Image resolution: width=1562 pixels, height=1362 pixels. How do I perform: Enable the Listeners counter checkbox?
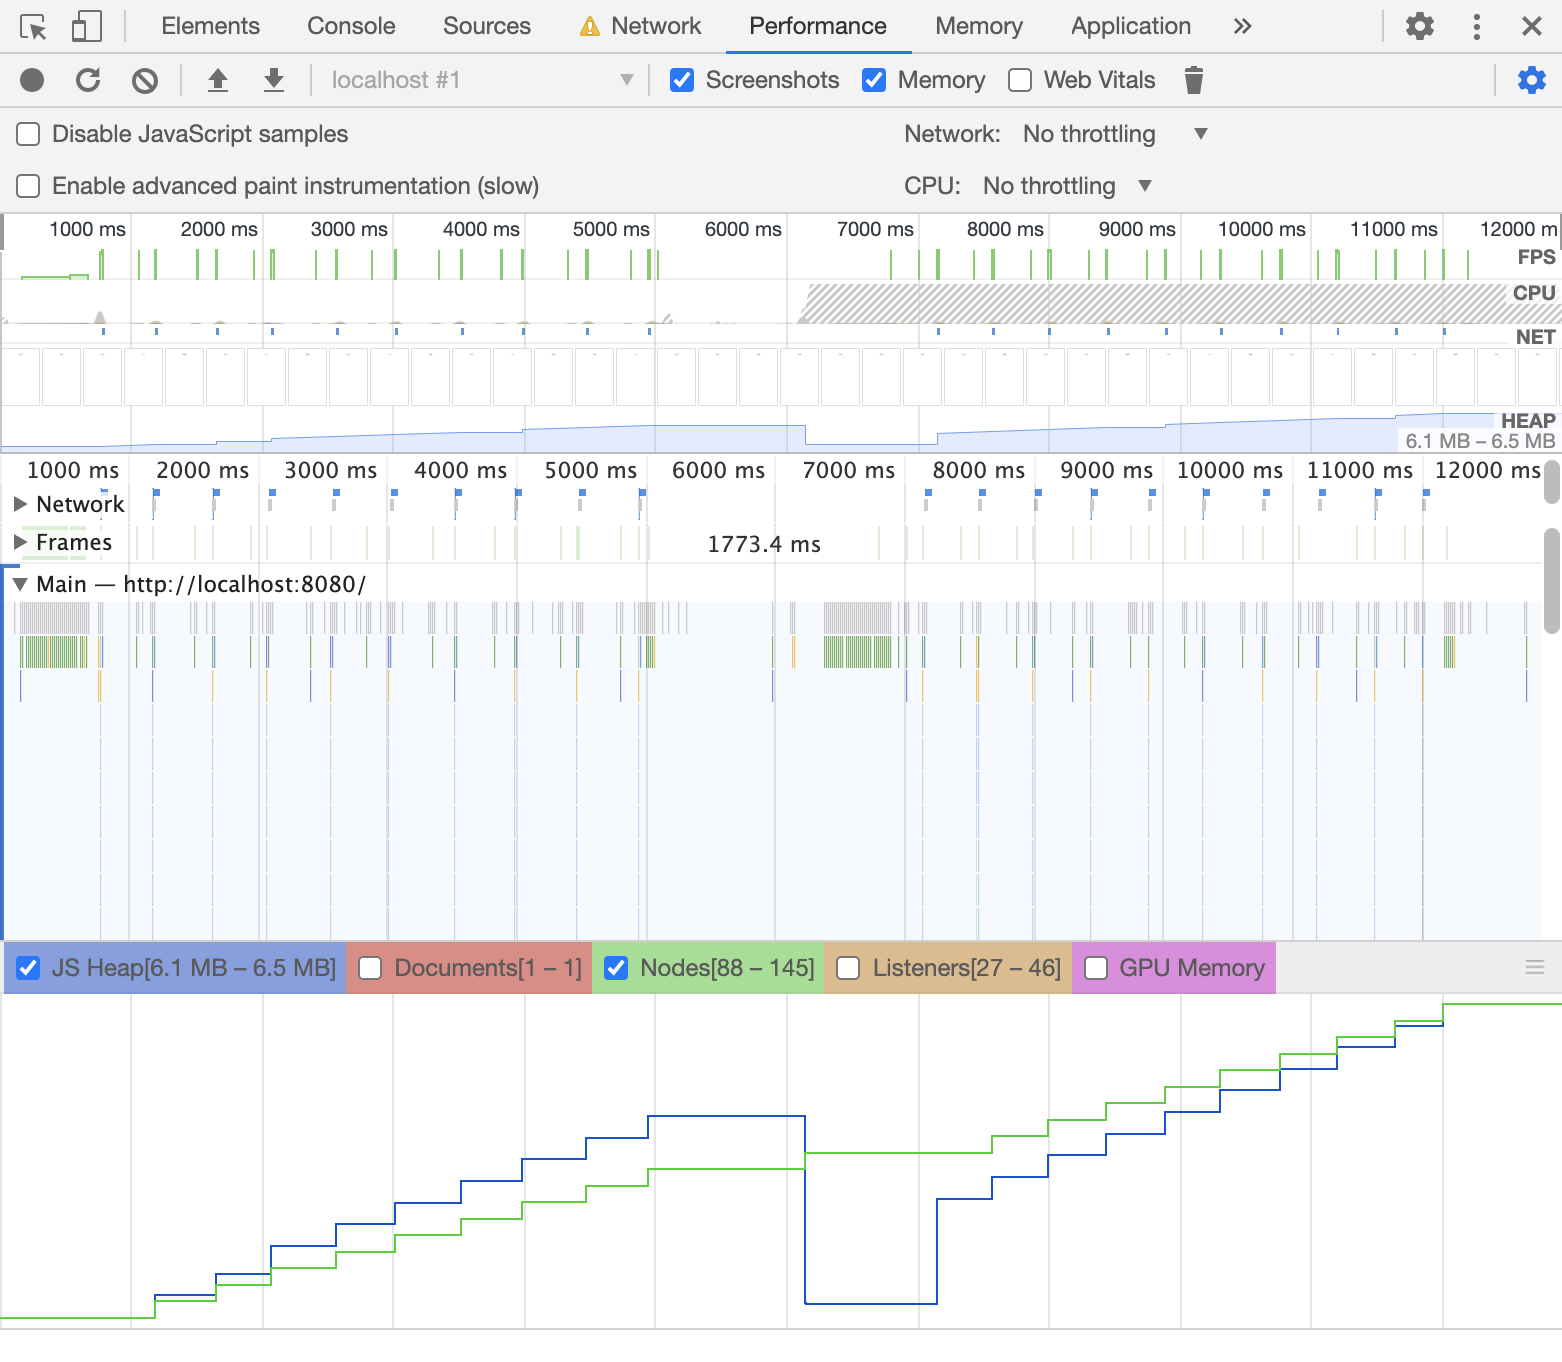pyautogui.click(x=848, y=968)
